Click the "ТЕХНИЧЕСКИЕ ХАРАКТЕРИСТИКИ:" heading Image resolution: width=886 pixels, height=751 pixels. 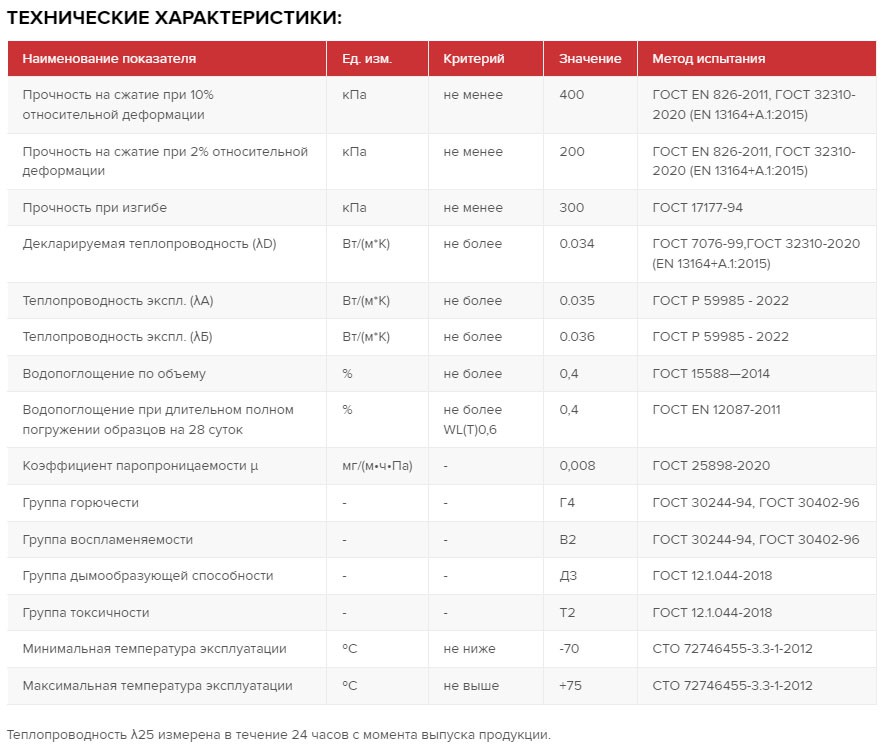tap(174, 18)
